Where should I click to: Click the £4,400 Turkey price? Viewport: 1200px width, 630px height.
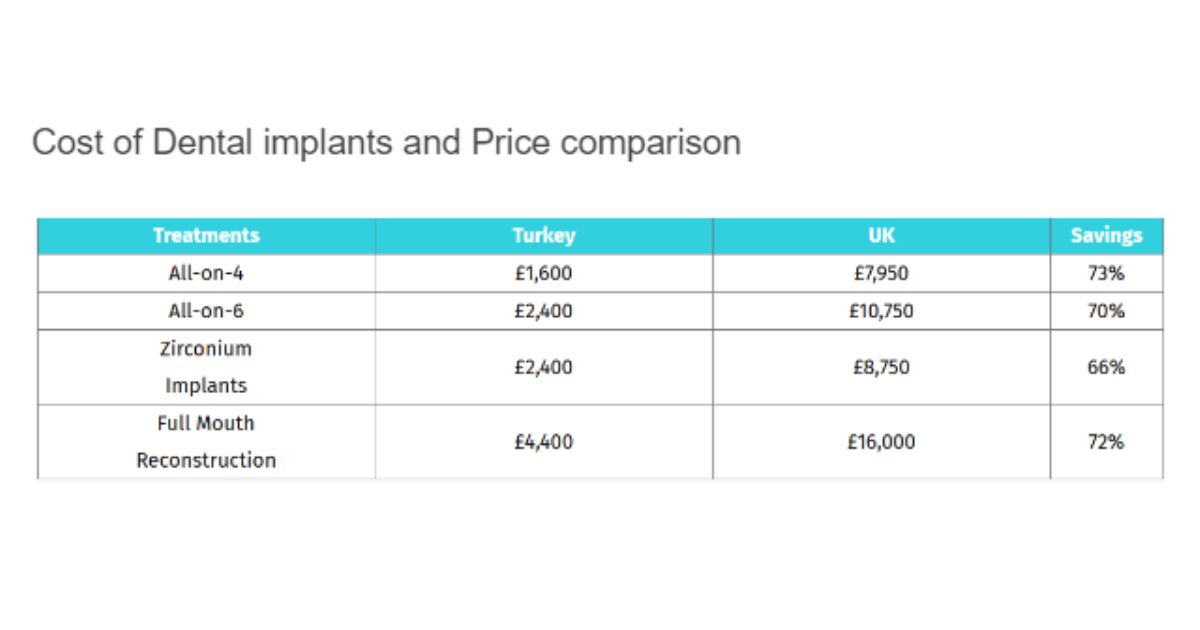point(544,441)
